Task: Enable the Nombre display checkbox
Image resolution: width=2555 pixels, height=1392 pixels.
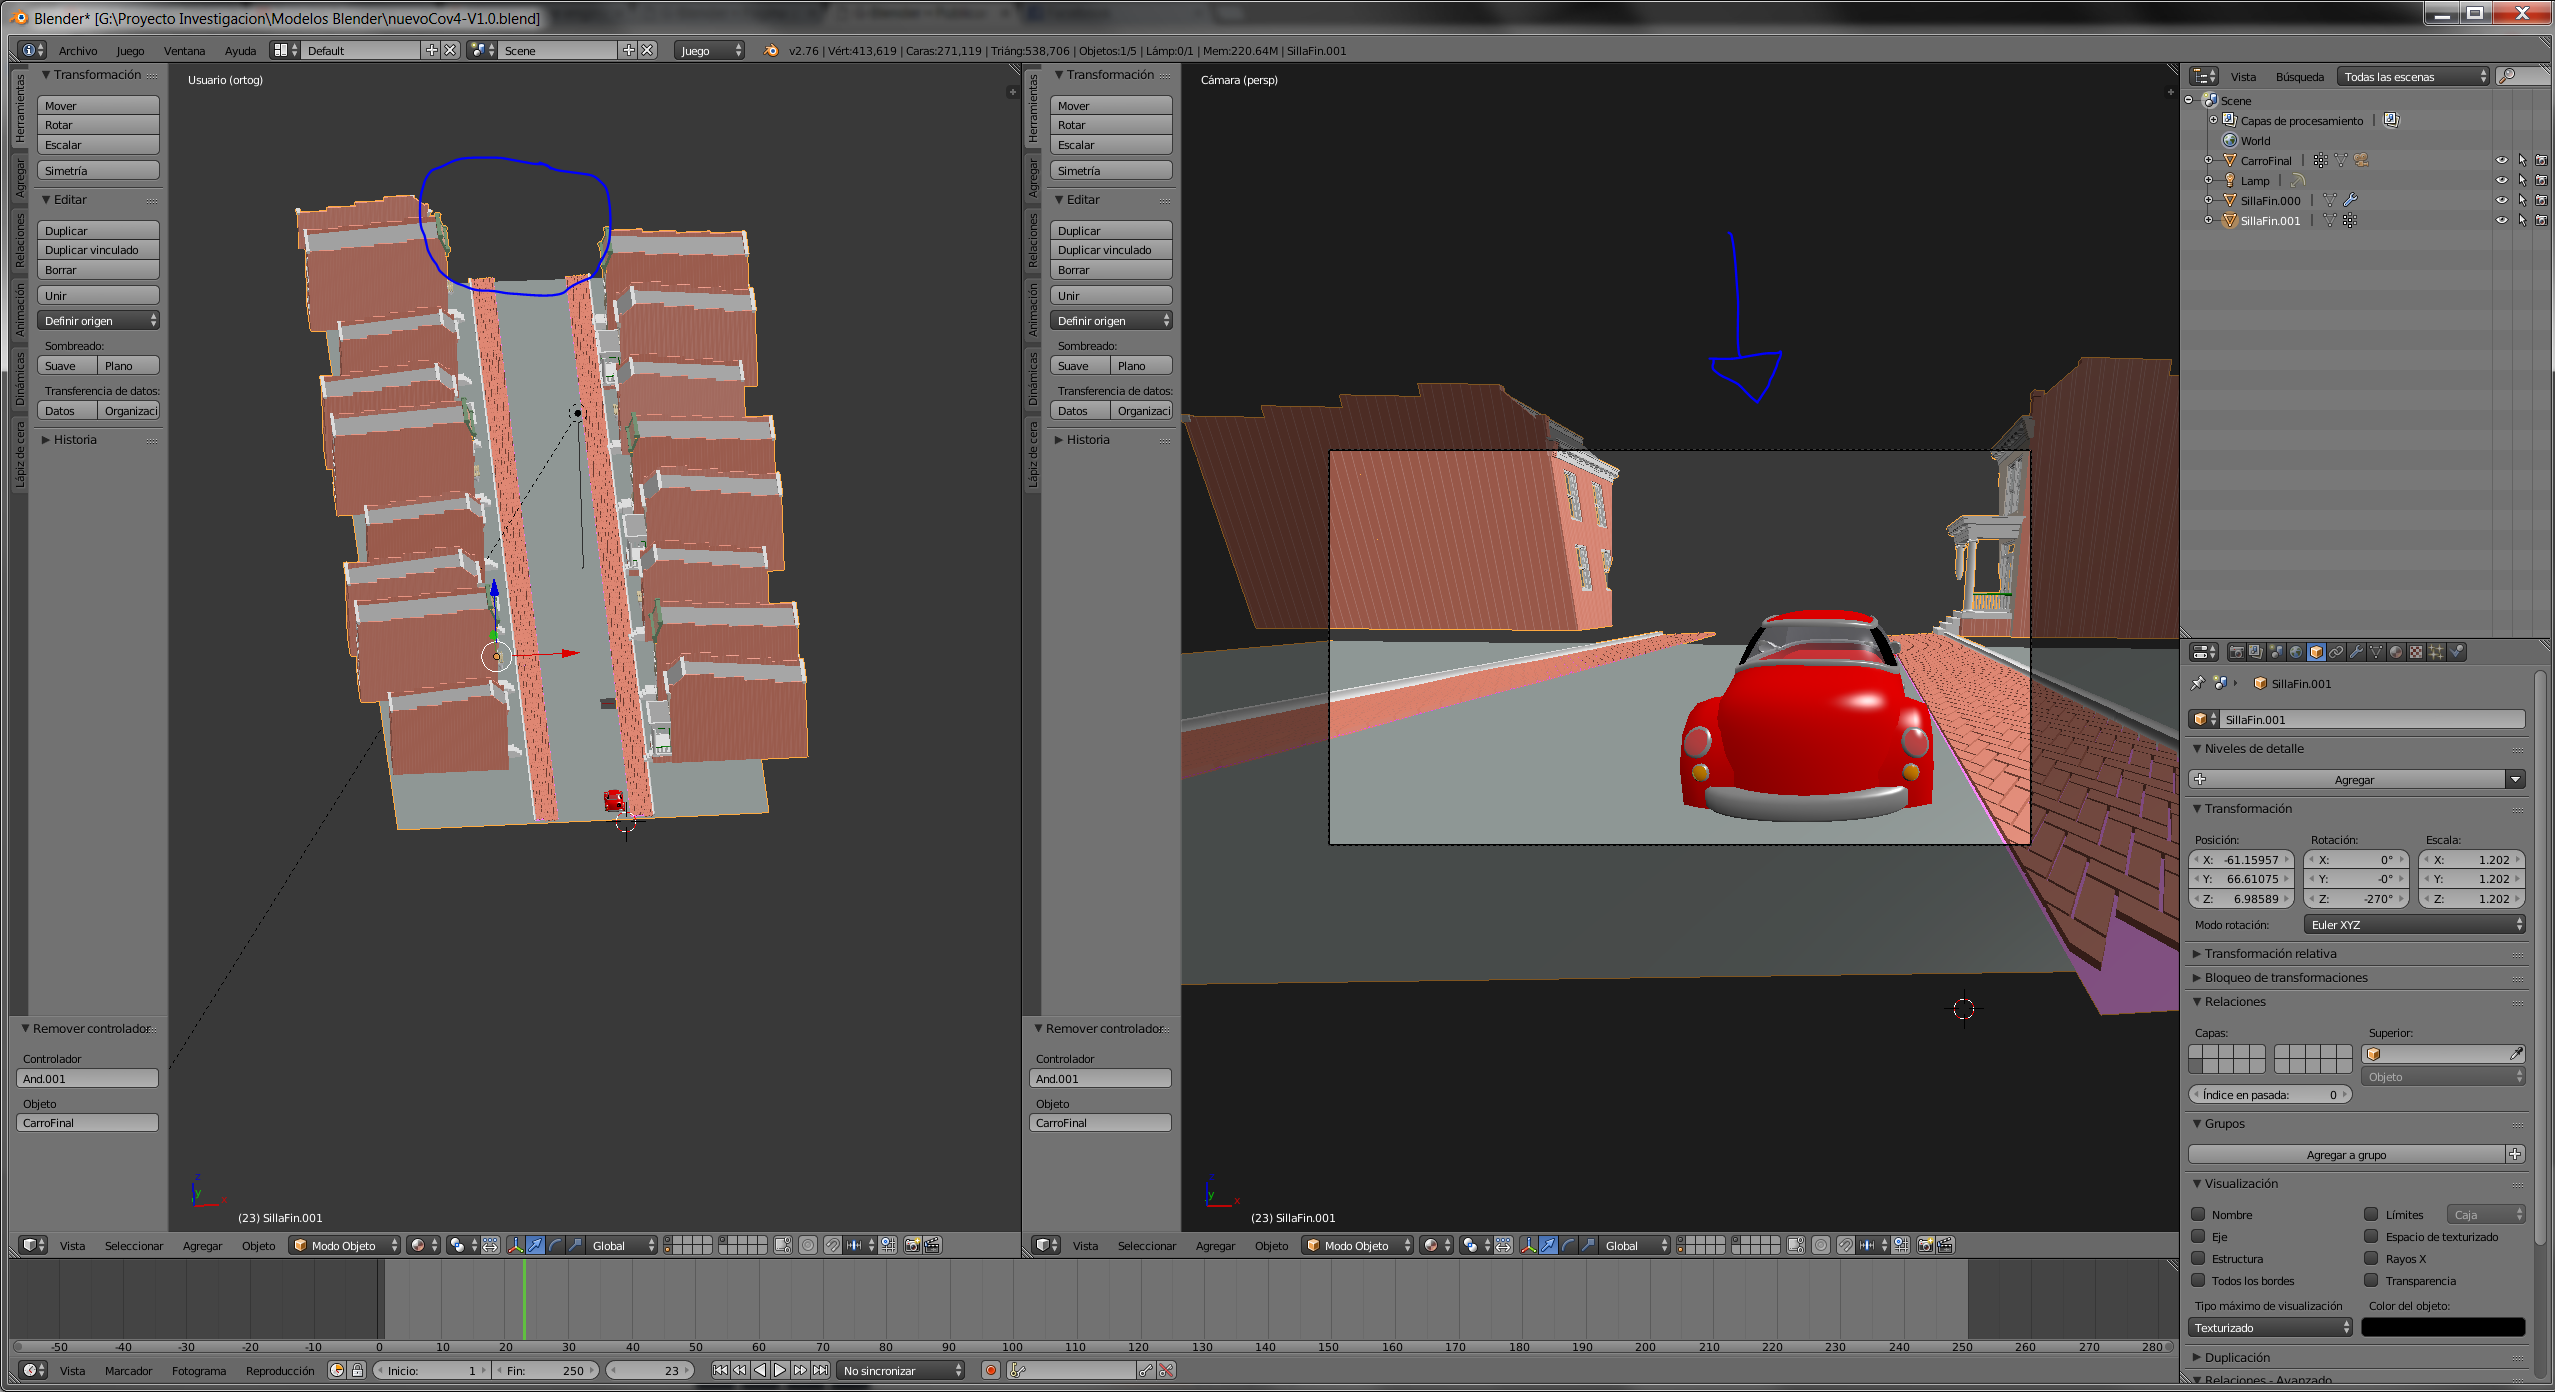Action: [2198, 1214]
